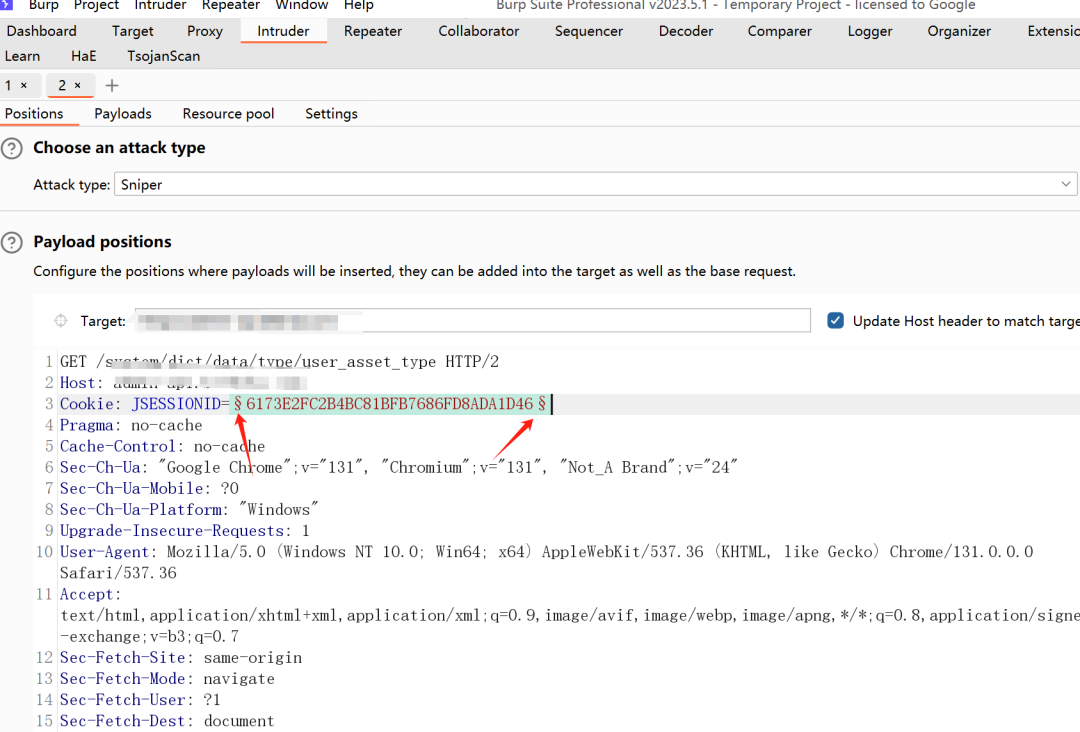Switch to the Positions sub-tab

[34, 114]
